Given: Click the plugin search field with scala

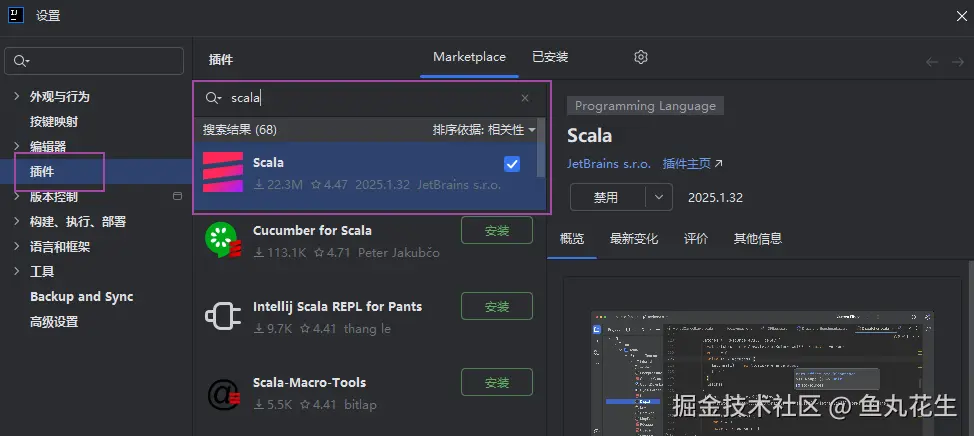Looking at the screenshot, I should coord(370,98).
